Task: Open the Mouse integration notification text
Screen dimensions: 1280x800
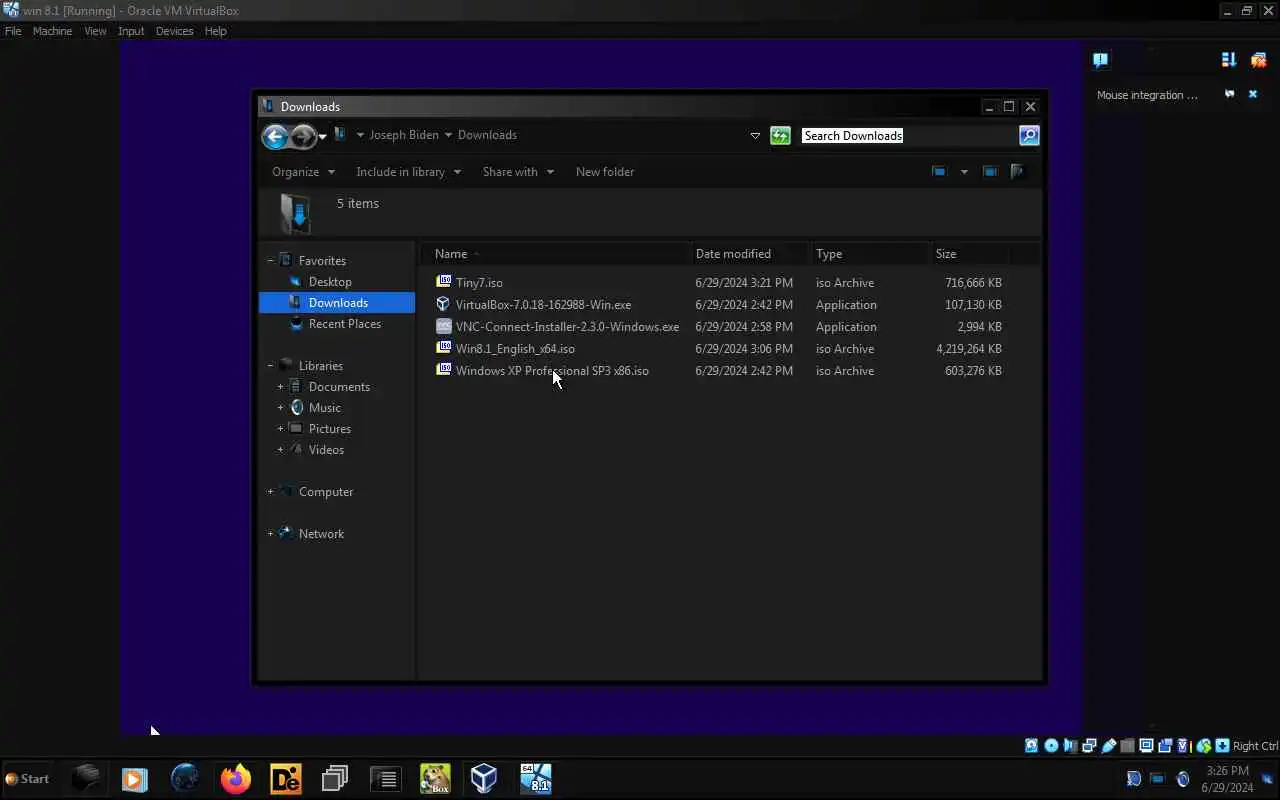Action: (x=1147, y=95)
